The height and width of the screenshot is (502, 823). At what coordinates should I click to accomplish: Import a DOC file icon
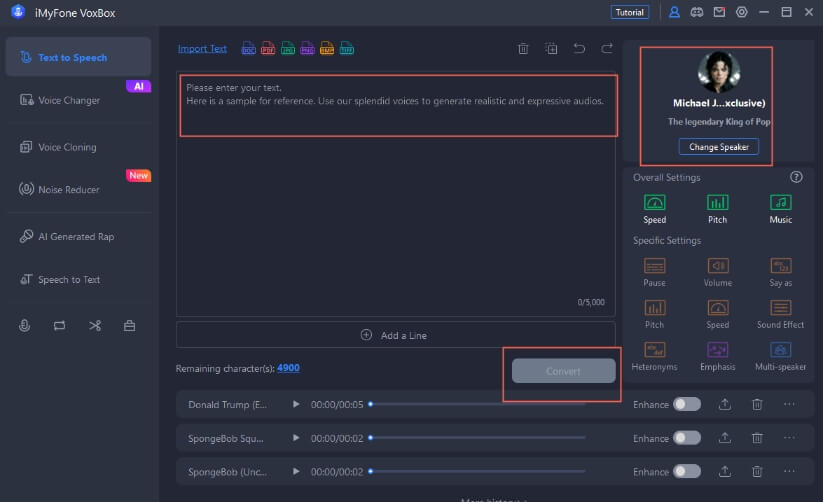tap(248, 48)
